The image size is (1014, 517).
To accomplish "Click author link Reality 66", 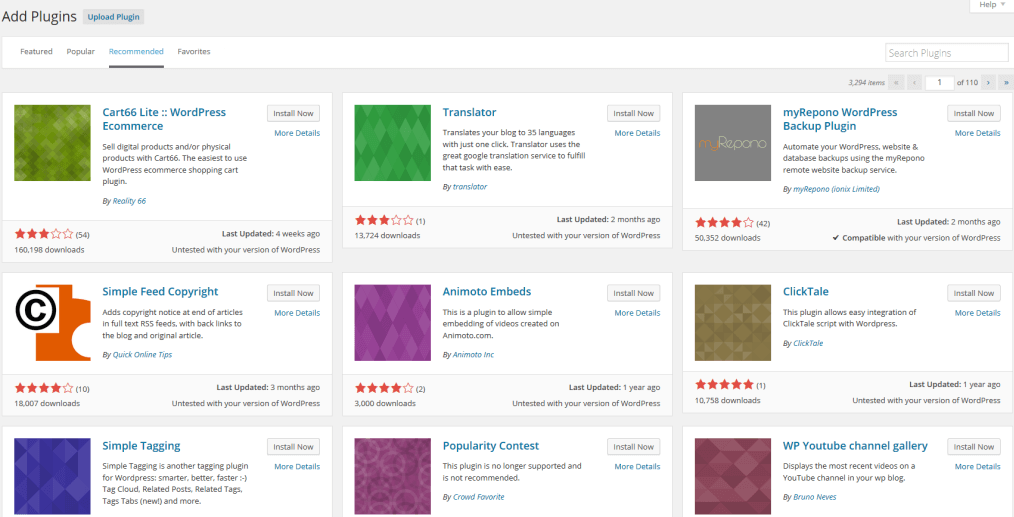I will tap(129, 201).
